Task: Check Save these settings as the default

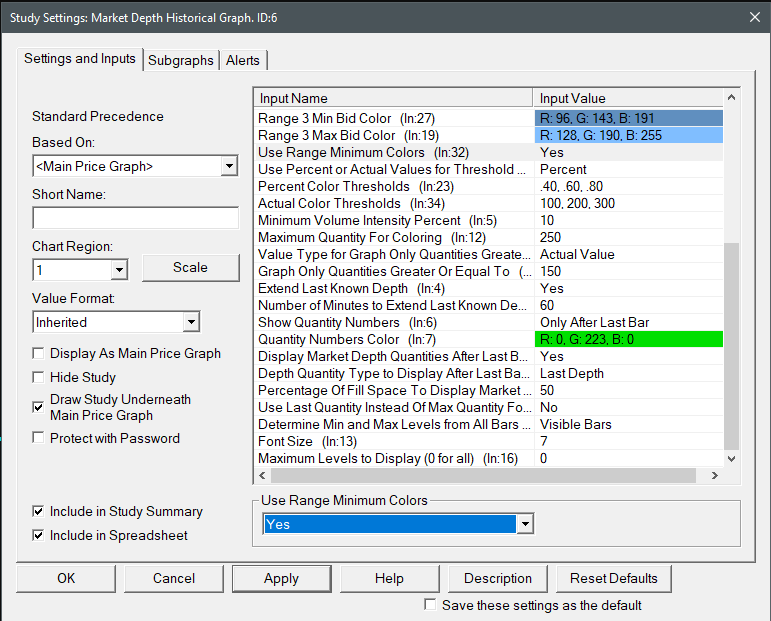Action: [x=430, y=605]
